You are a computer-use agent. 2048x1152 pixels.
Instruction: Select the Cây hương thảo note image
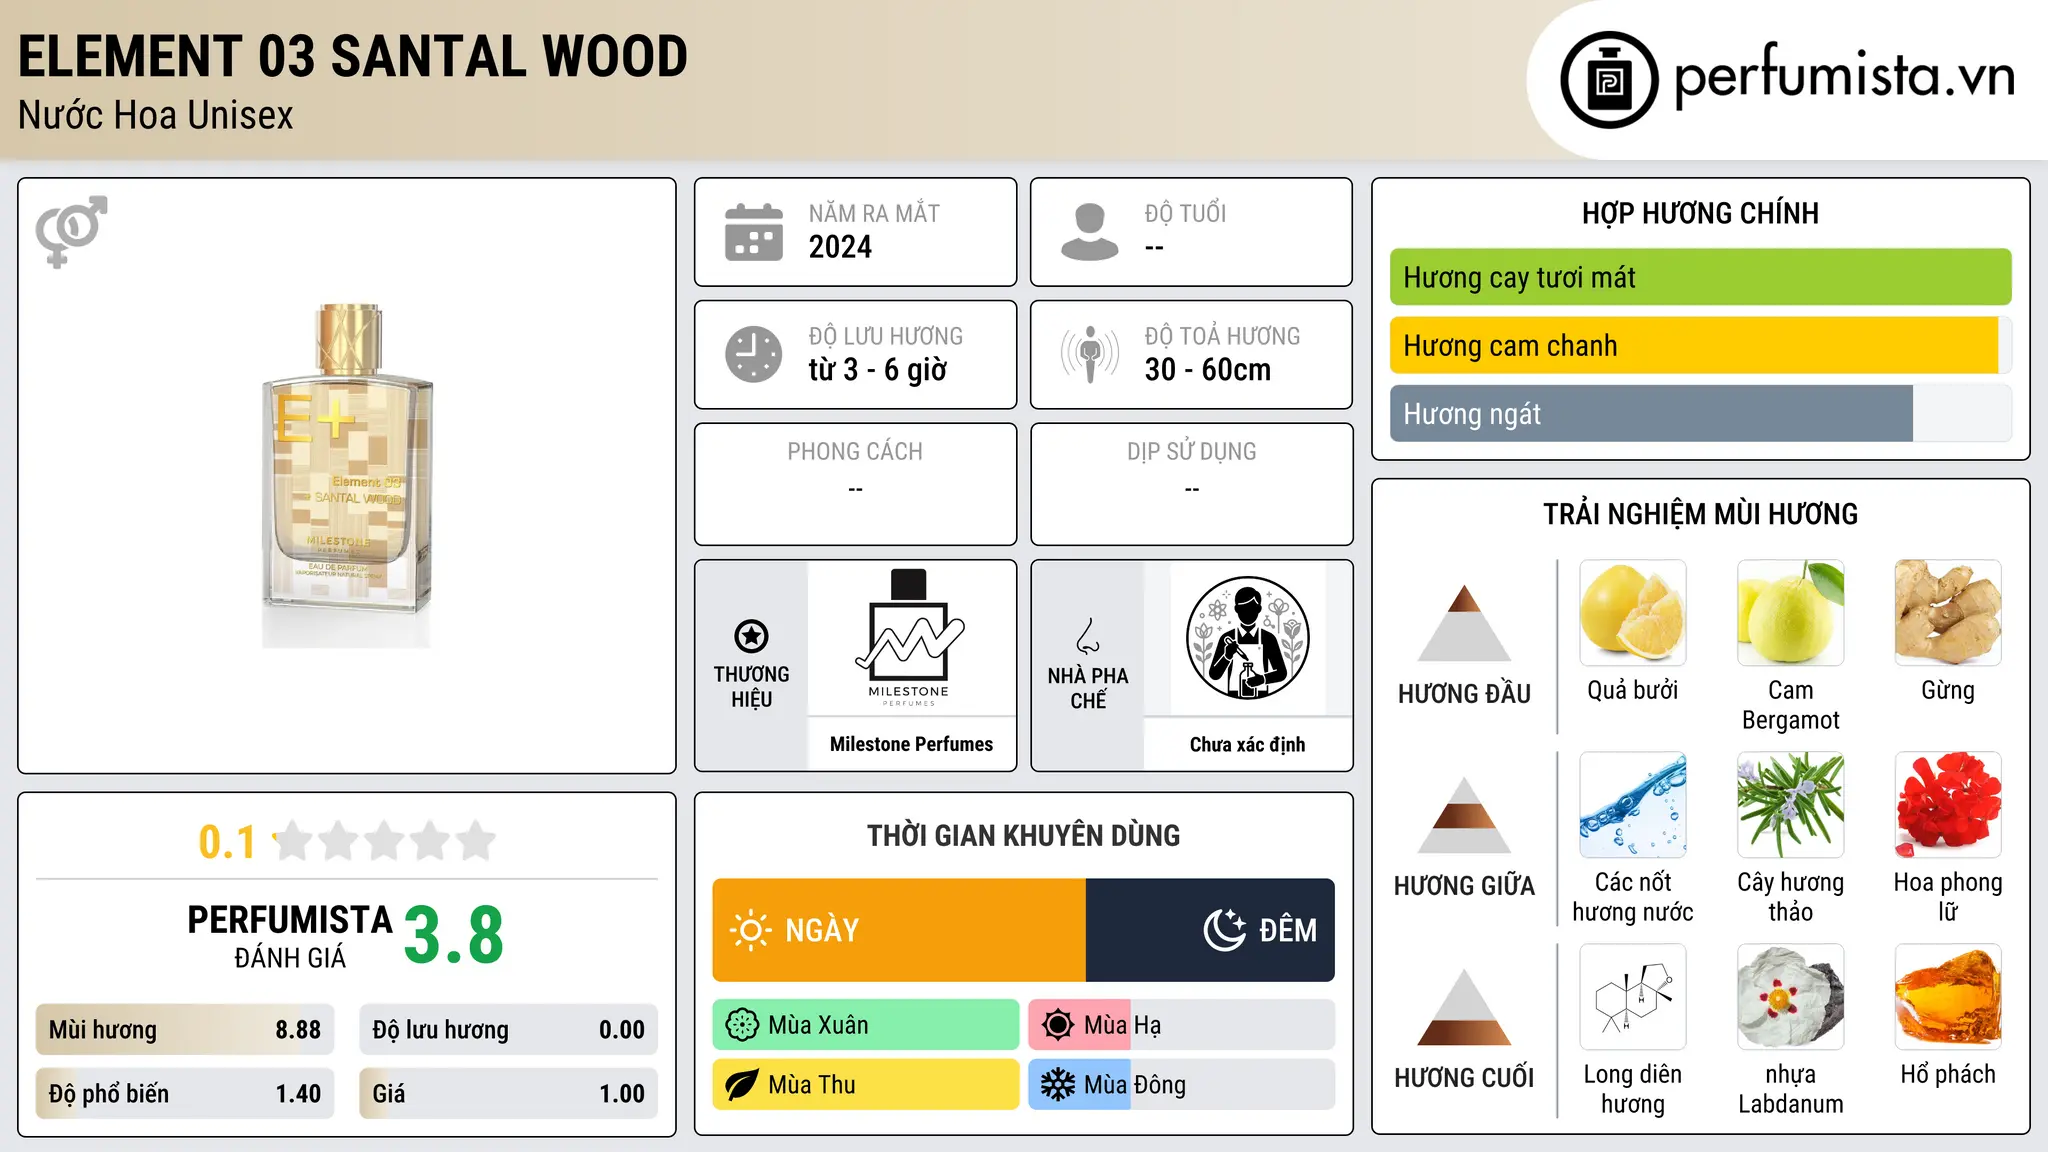click(x=1790, y=805)
